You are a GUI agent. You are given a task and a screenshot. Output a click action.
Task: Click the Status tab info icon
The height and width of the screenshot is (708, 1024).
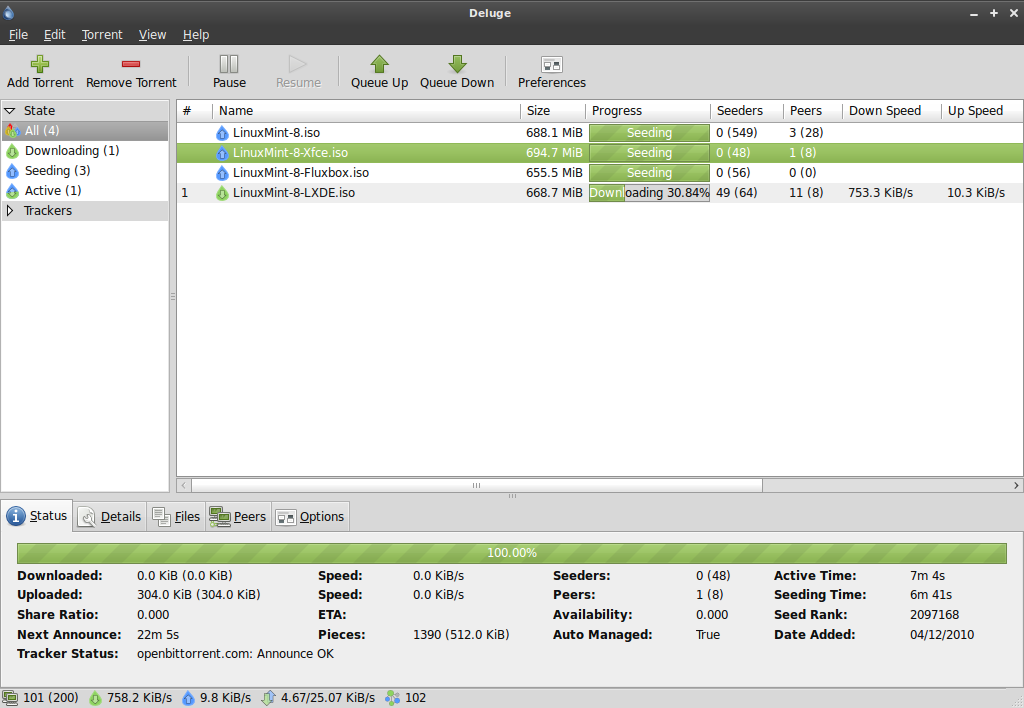16,516
